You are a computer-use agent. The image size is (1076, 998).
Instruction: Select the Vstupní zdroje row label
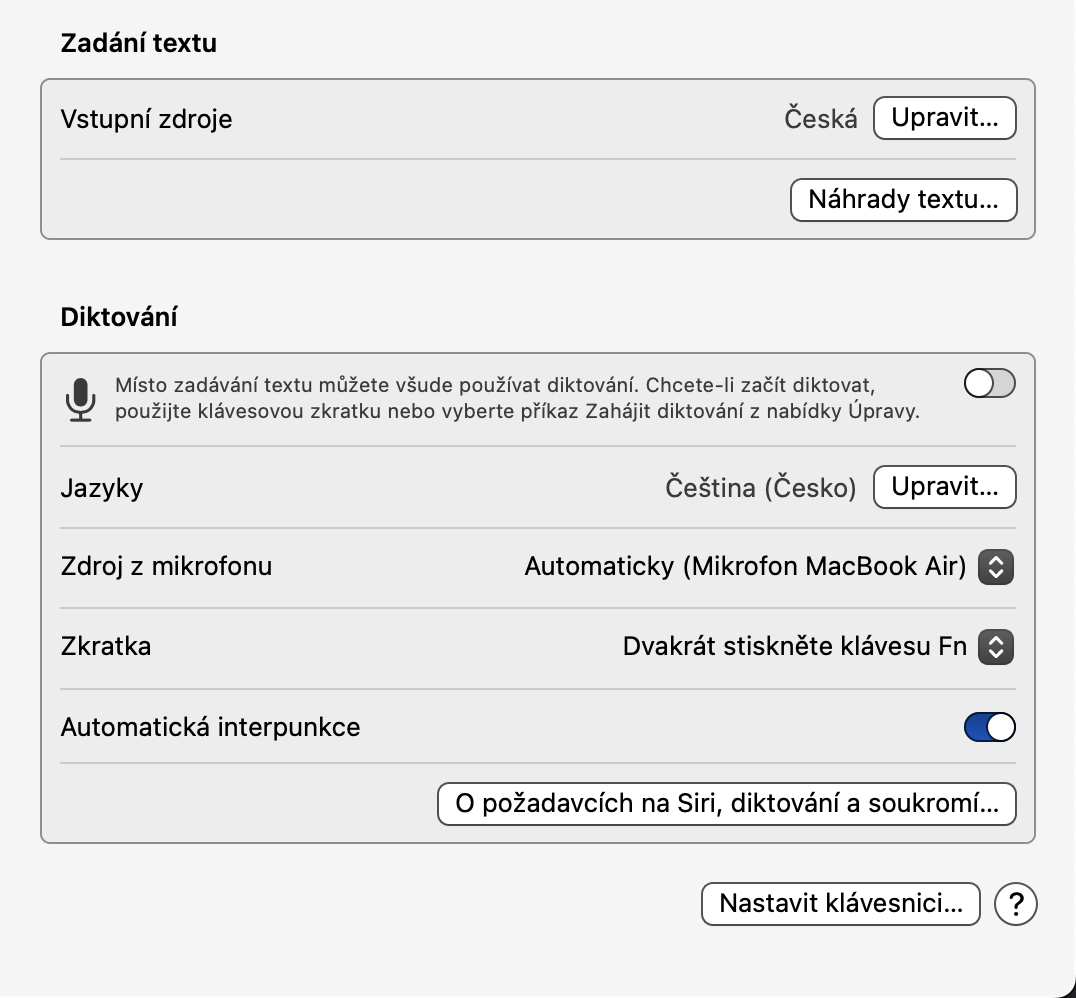(x=146, y=120)
